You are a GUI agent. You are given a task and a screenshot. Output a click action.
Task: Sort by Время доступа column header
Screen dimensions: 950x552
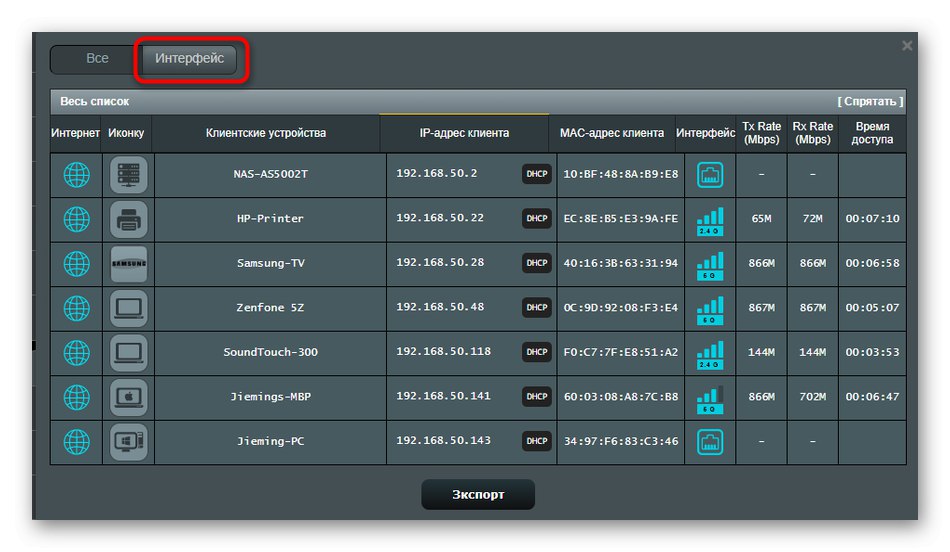point(872,133)
